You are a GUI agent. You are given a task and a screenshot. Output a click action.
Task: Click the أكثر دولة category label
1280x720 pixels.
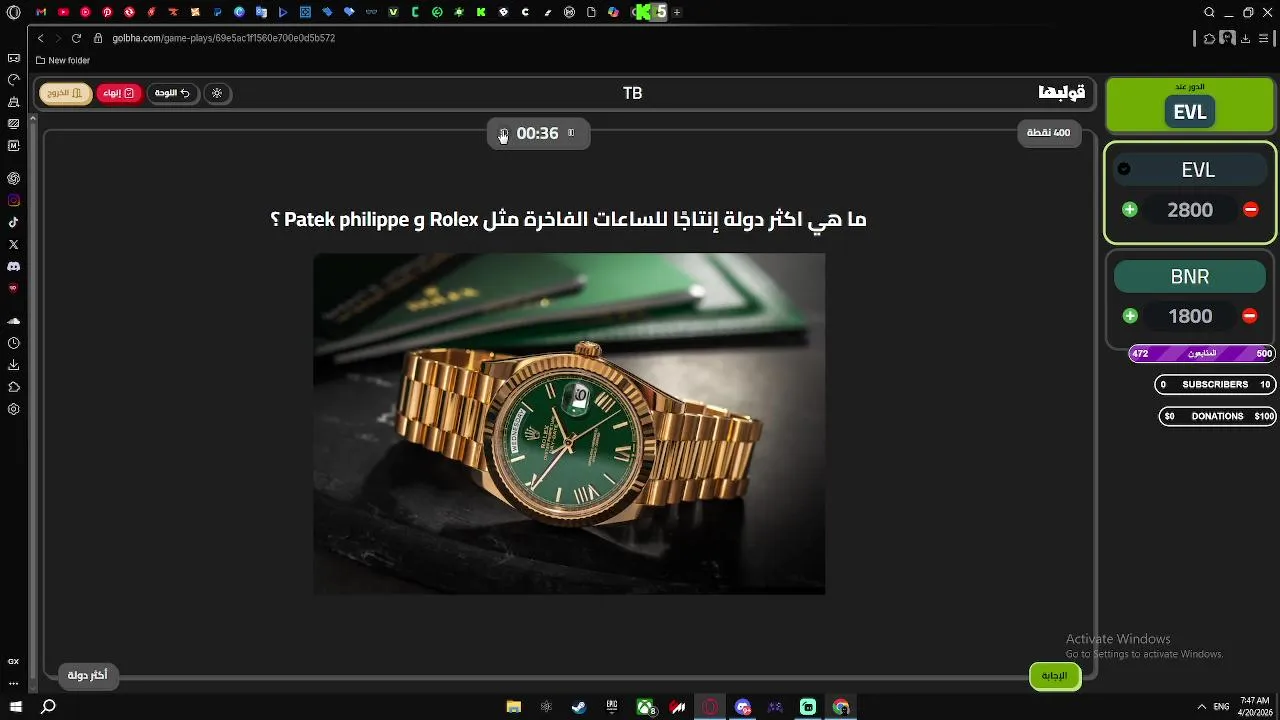[87, 675]
